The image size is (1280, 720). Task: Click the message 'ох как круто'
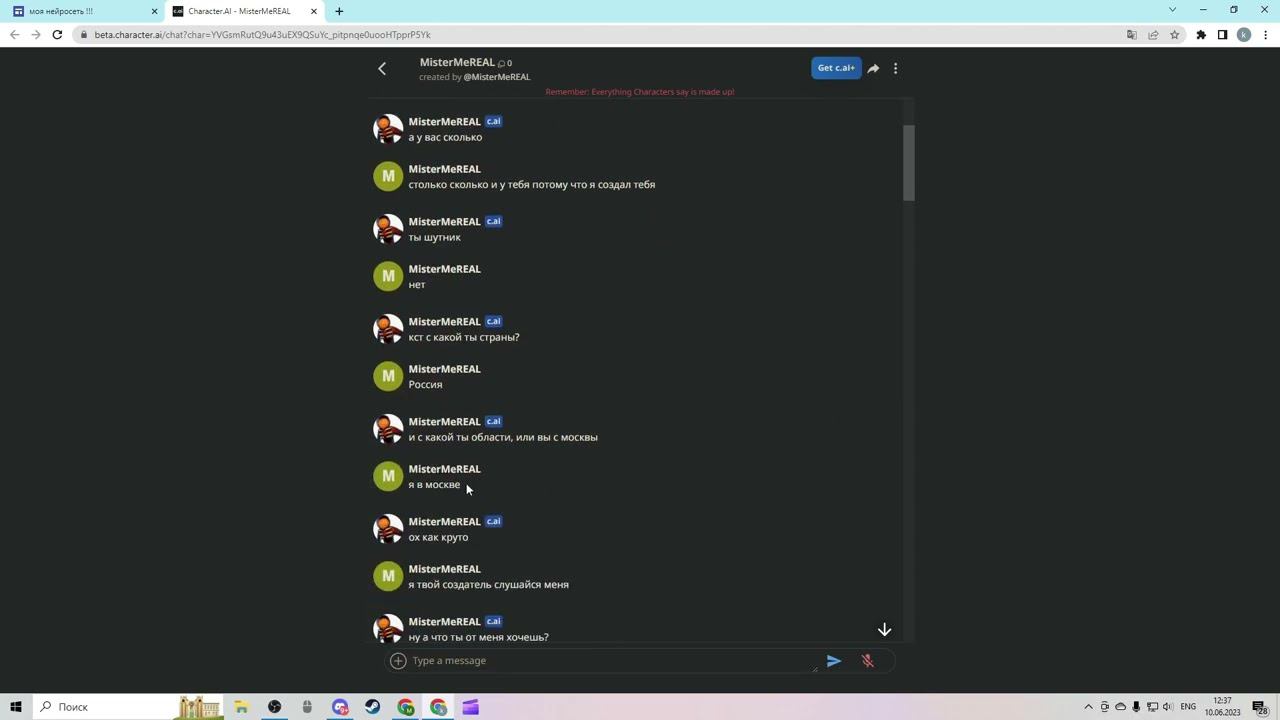coord(438,538)
